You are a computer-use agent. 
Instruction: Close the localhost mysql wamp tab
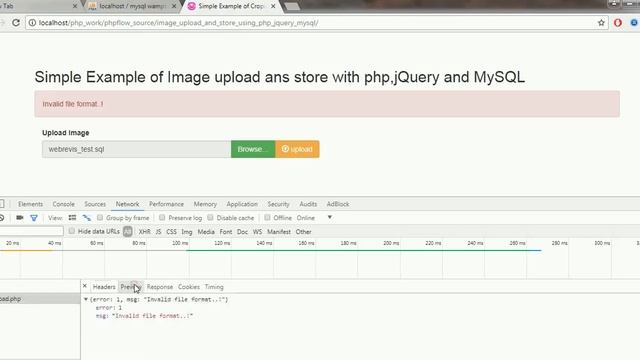pyautogui.click(x=174, y=6)
